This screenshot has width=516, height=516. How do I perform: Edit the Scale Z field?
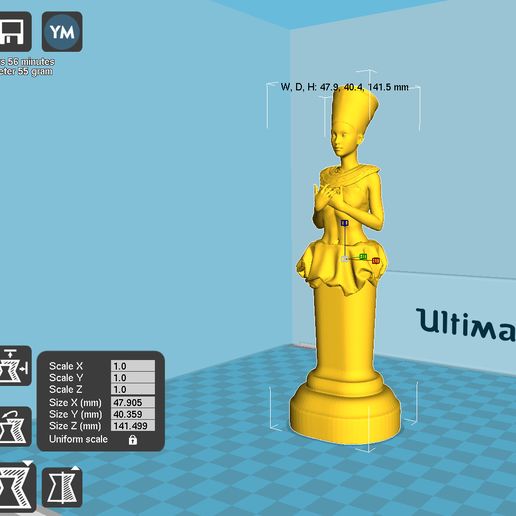[133, 389]
